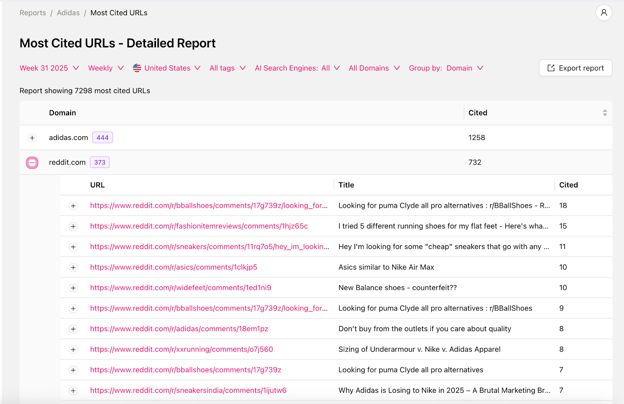Expand the asics comments URL row

pyautogui.click(x=73, y=267)
